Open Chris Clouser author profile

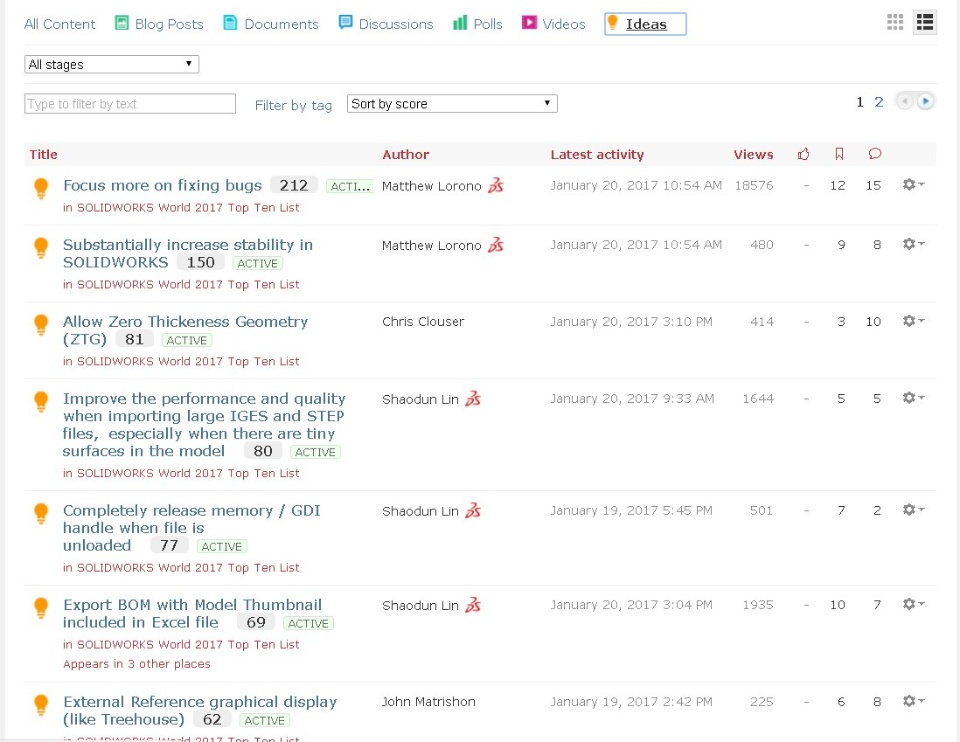423,321
